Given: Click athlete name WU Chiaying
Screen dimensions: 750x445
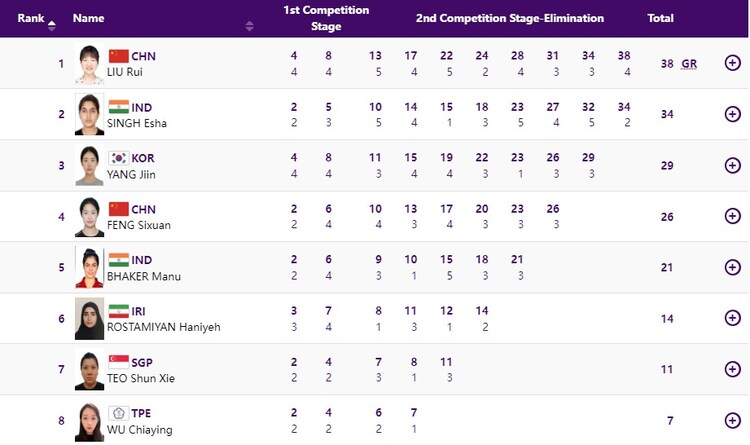Looking at the screenshot, I should (x=136, y=428).
